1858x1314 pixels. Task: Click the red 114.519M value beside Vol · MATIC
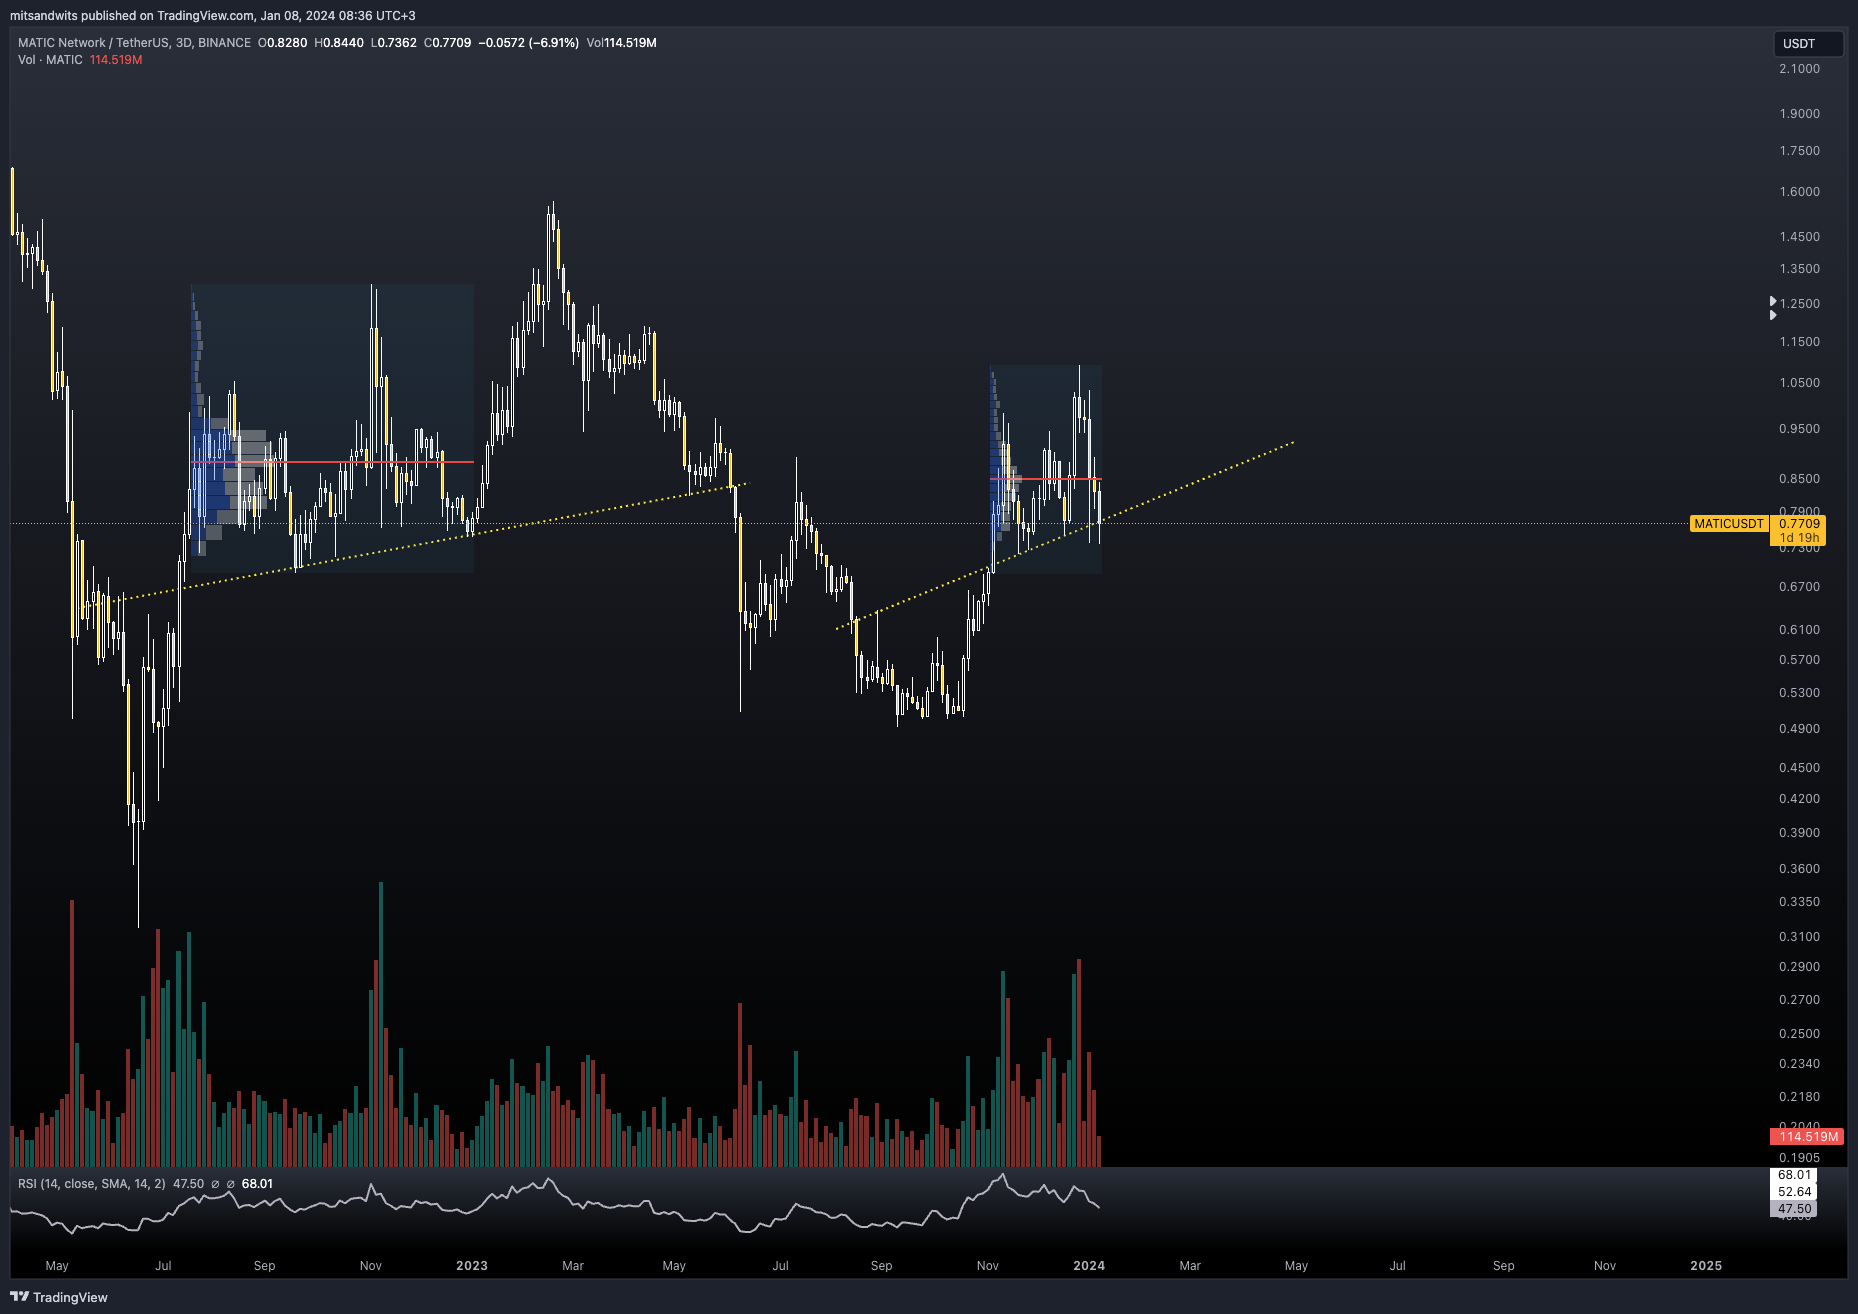coord(116,60)
